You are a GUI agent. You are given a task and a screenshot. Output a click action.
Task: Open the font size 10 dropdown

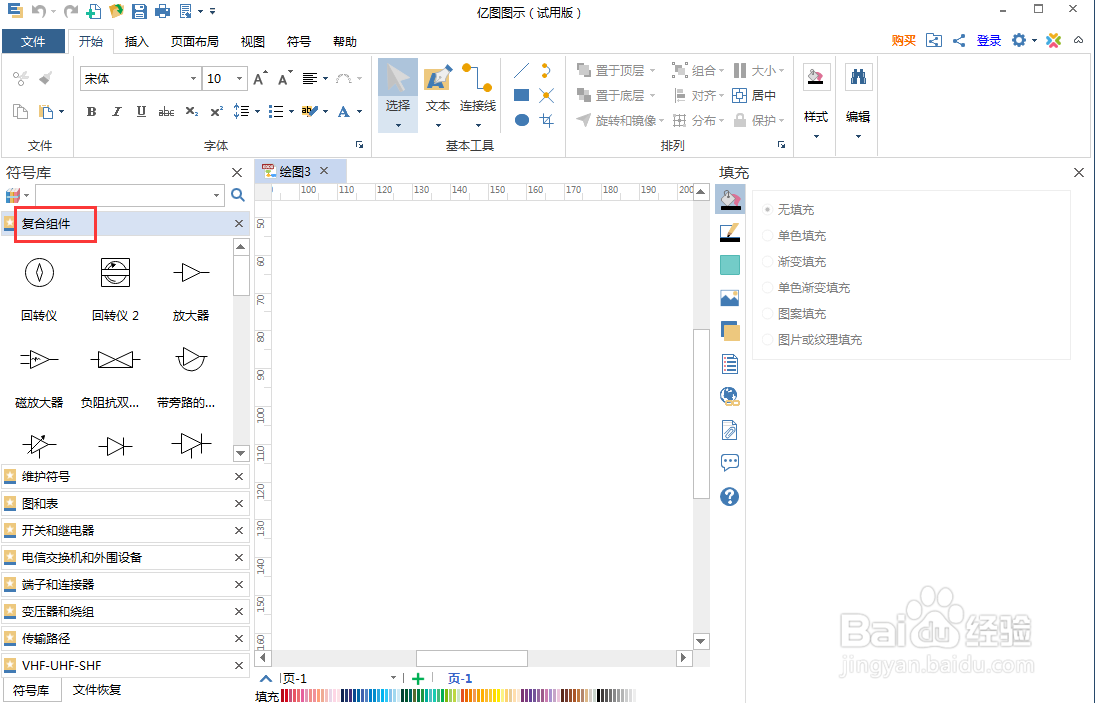pos(240,79)
